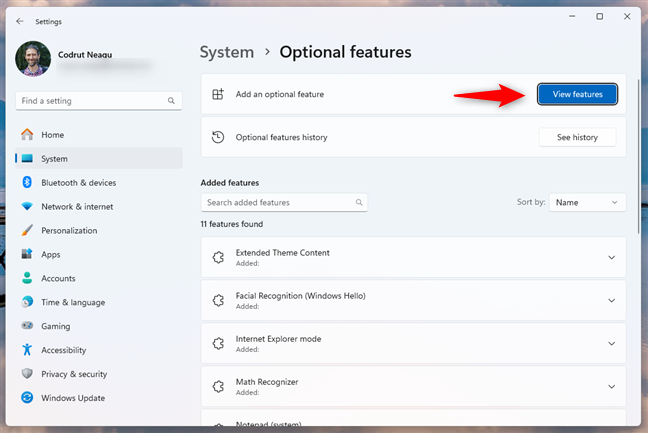Click Facial Recognition (Windows Hello) feature name
The image size is (648, 433).
(300, 296)
